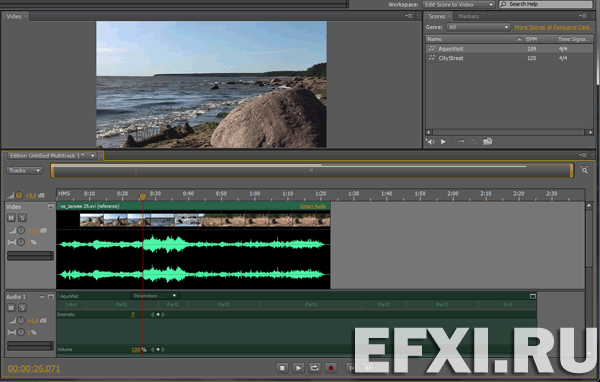Switch to the Markers tab
600x382 pixels.
point(468,16)
